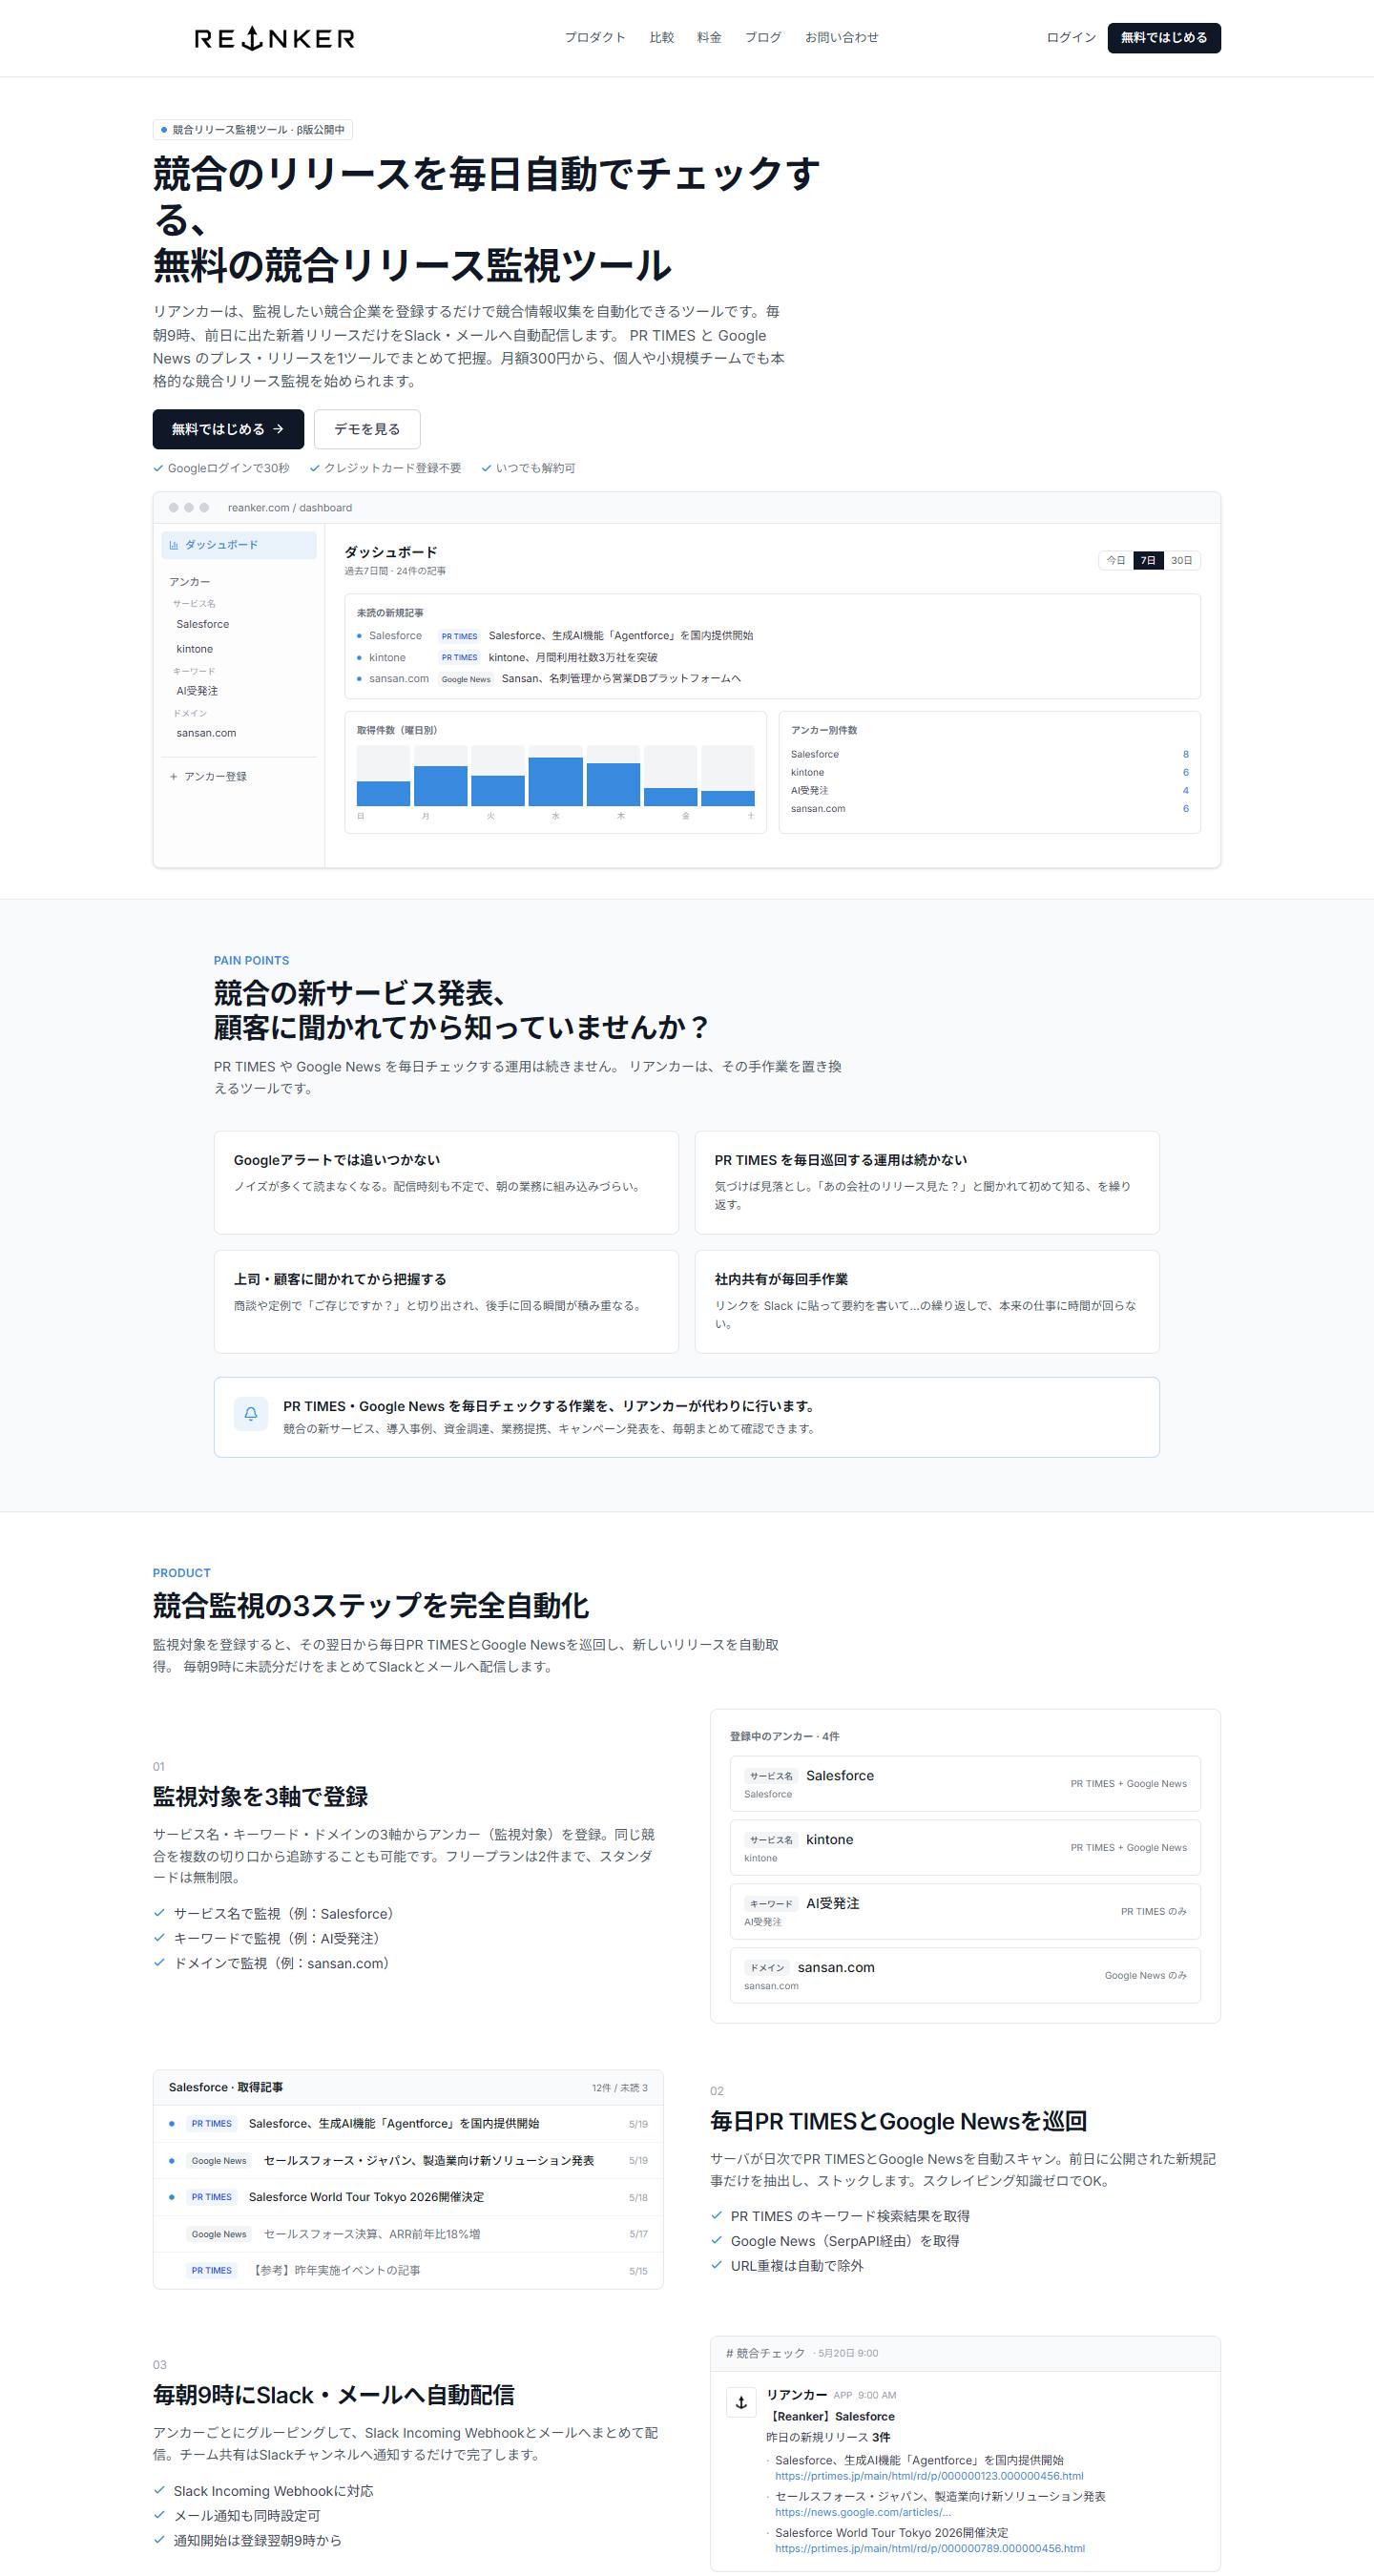
Task: Select Salesforce row in 登録中のアンカー list
Action: tap(965, 1784)
